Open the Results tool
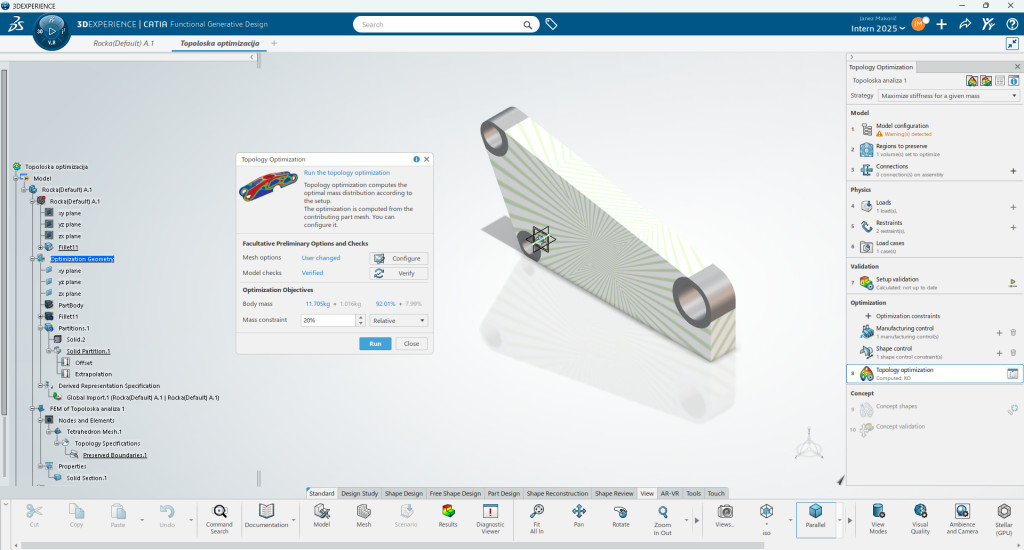This screenshot has height=550, width=1024. (x=448, y=516)
